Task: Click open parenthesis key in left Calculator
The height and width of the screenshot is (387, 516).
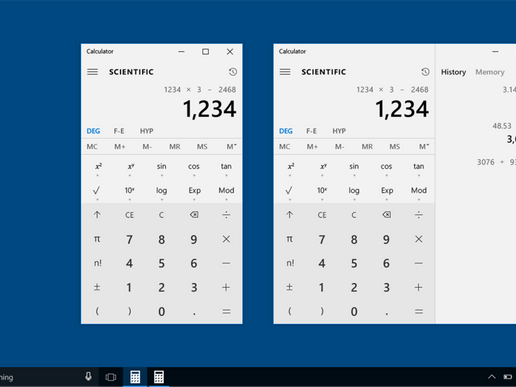Action: (97, 311)
